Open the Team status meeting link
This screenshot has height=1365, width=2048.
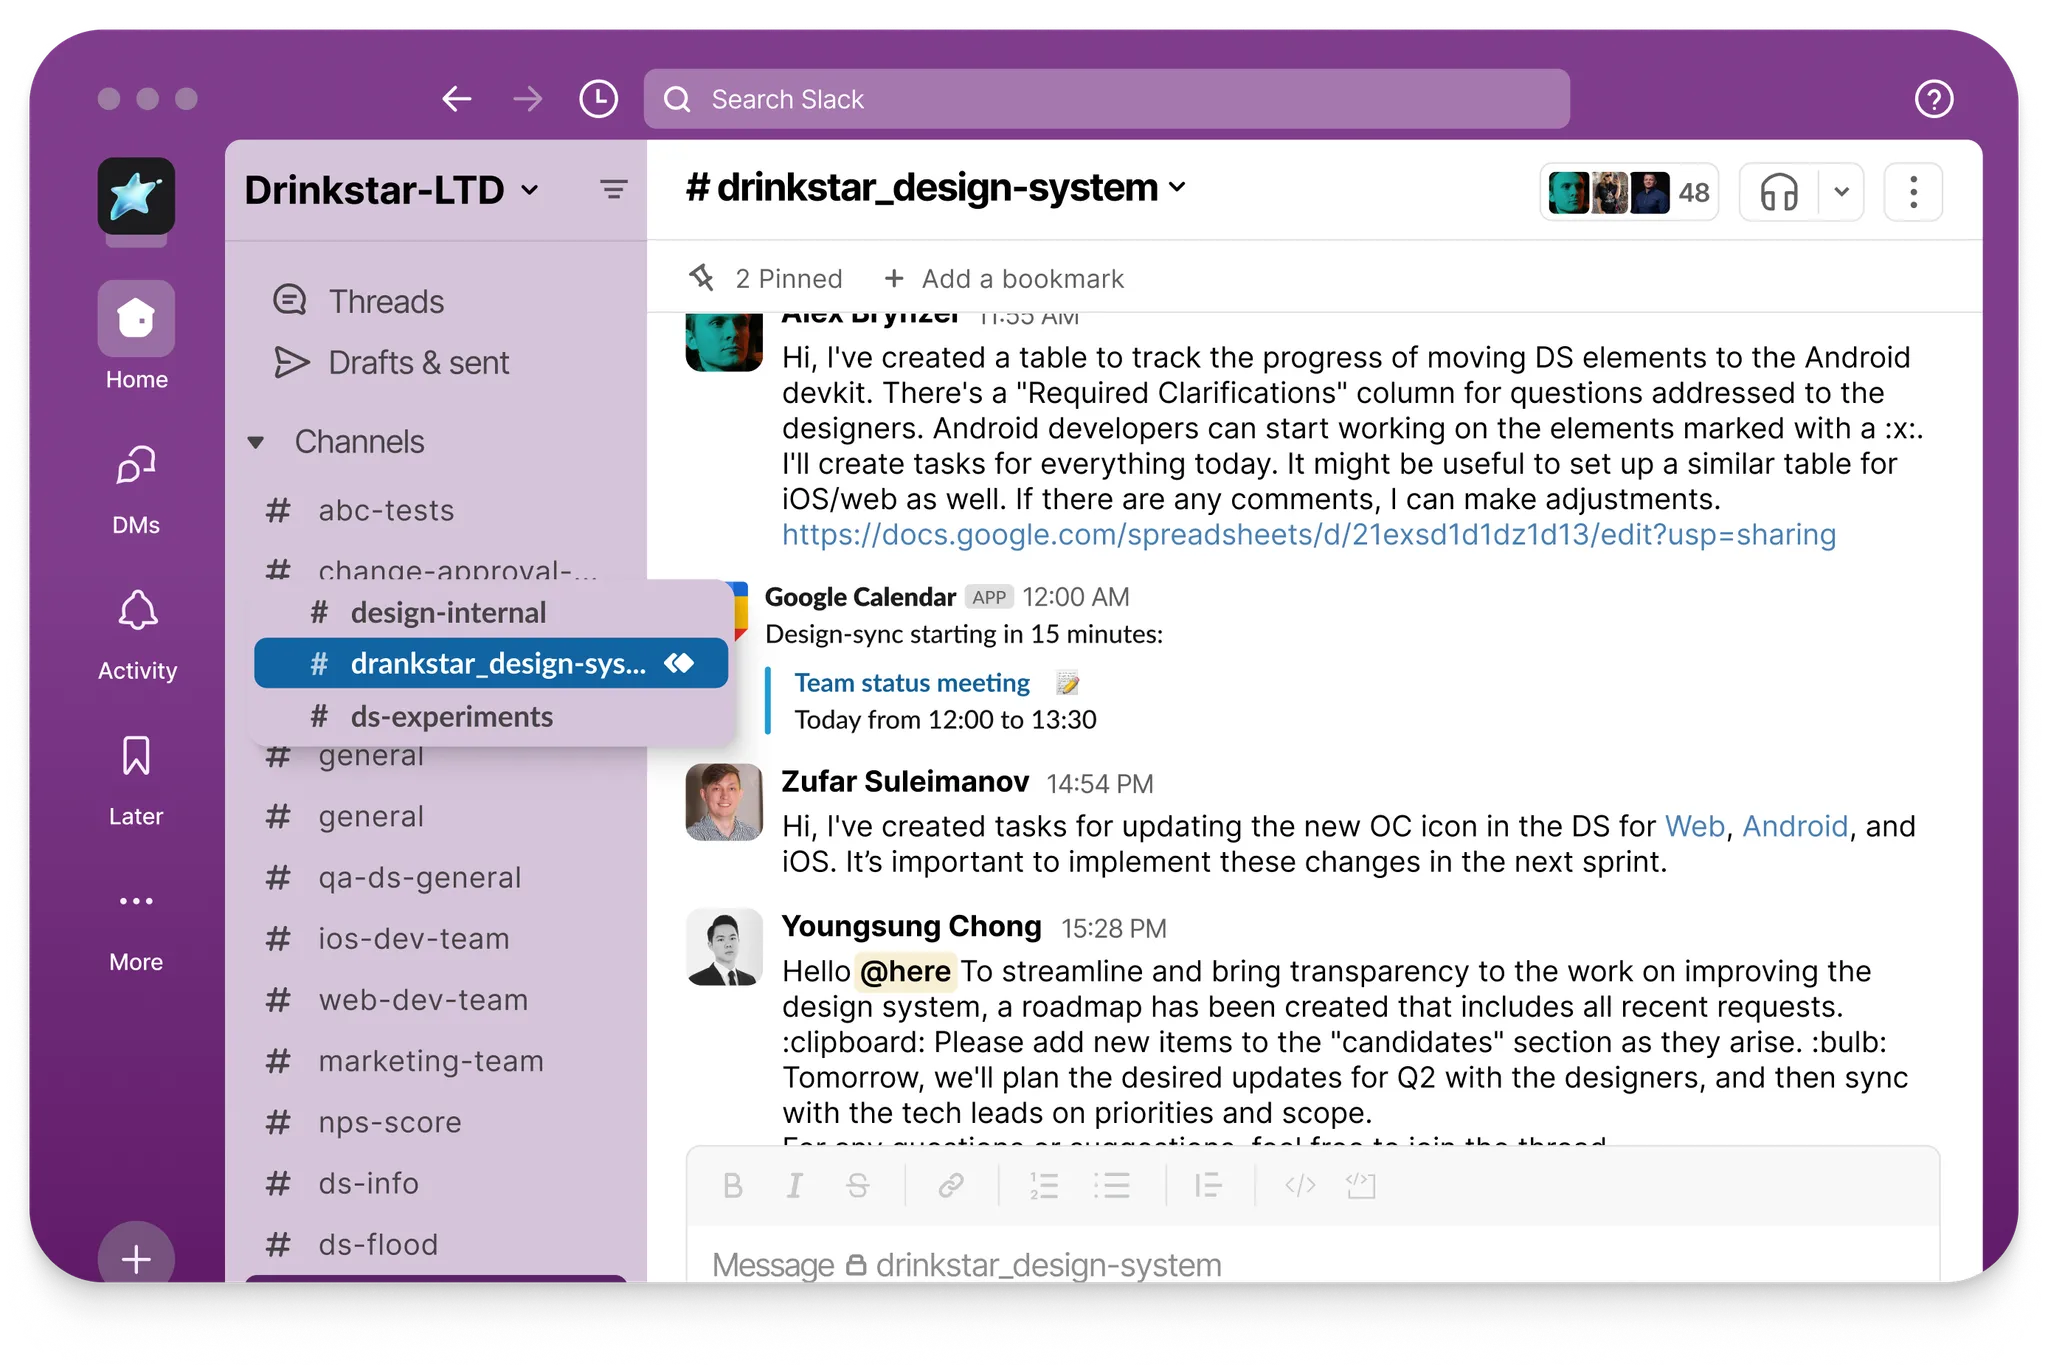tap(912, 683)
